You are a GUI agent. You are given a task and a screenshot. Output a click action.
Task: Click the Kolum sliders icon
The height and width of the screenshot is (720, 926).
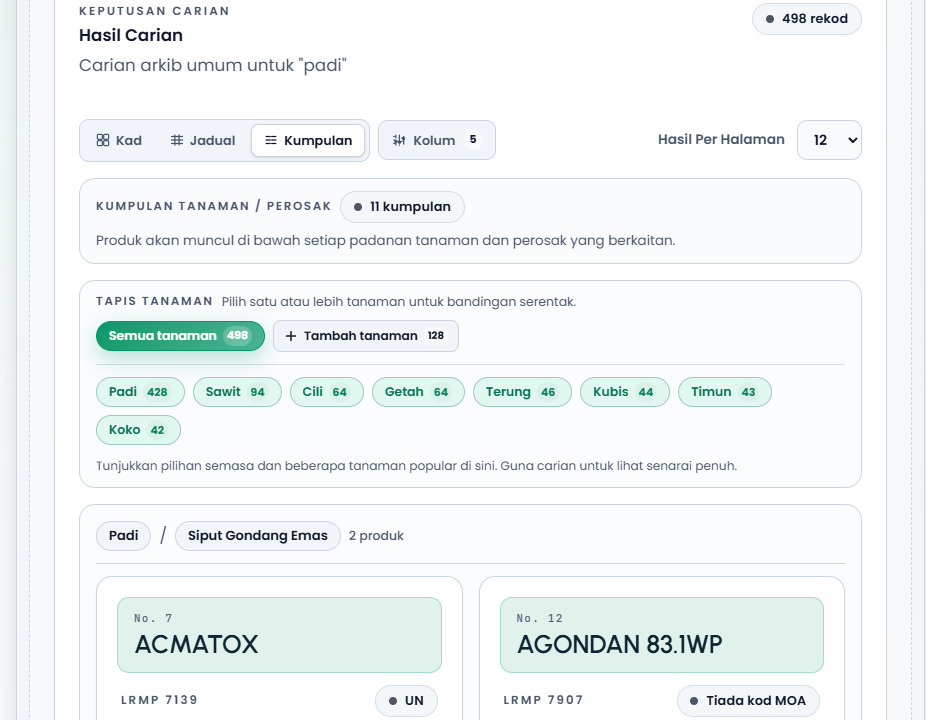399,140
